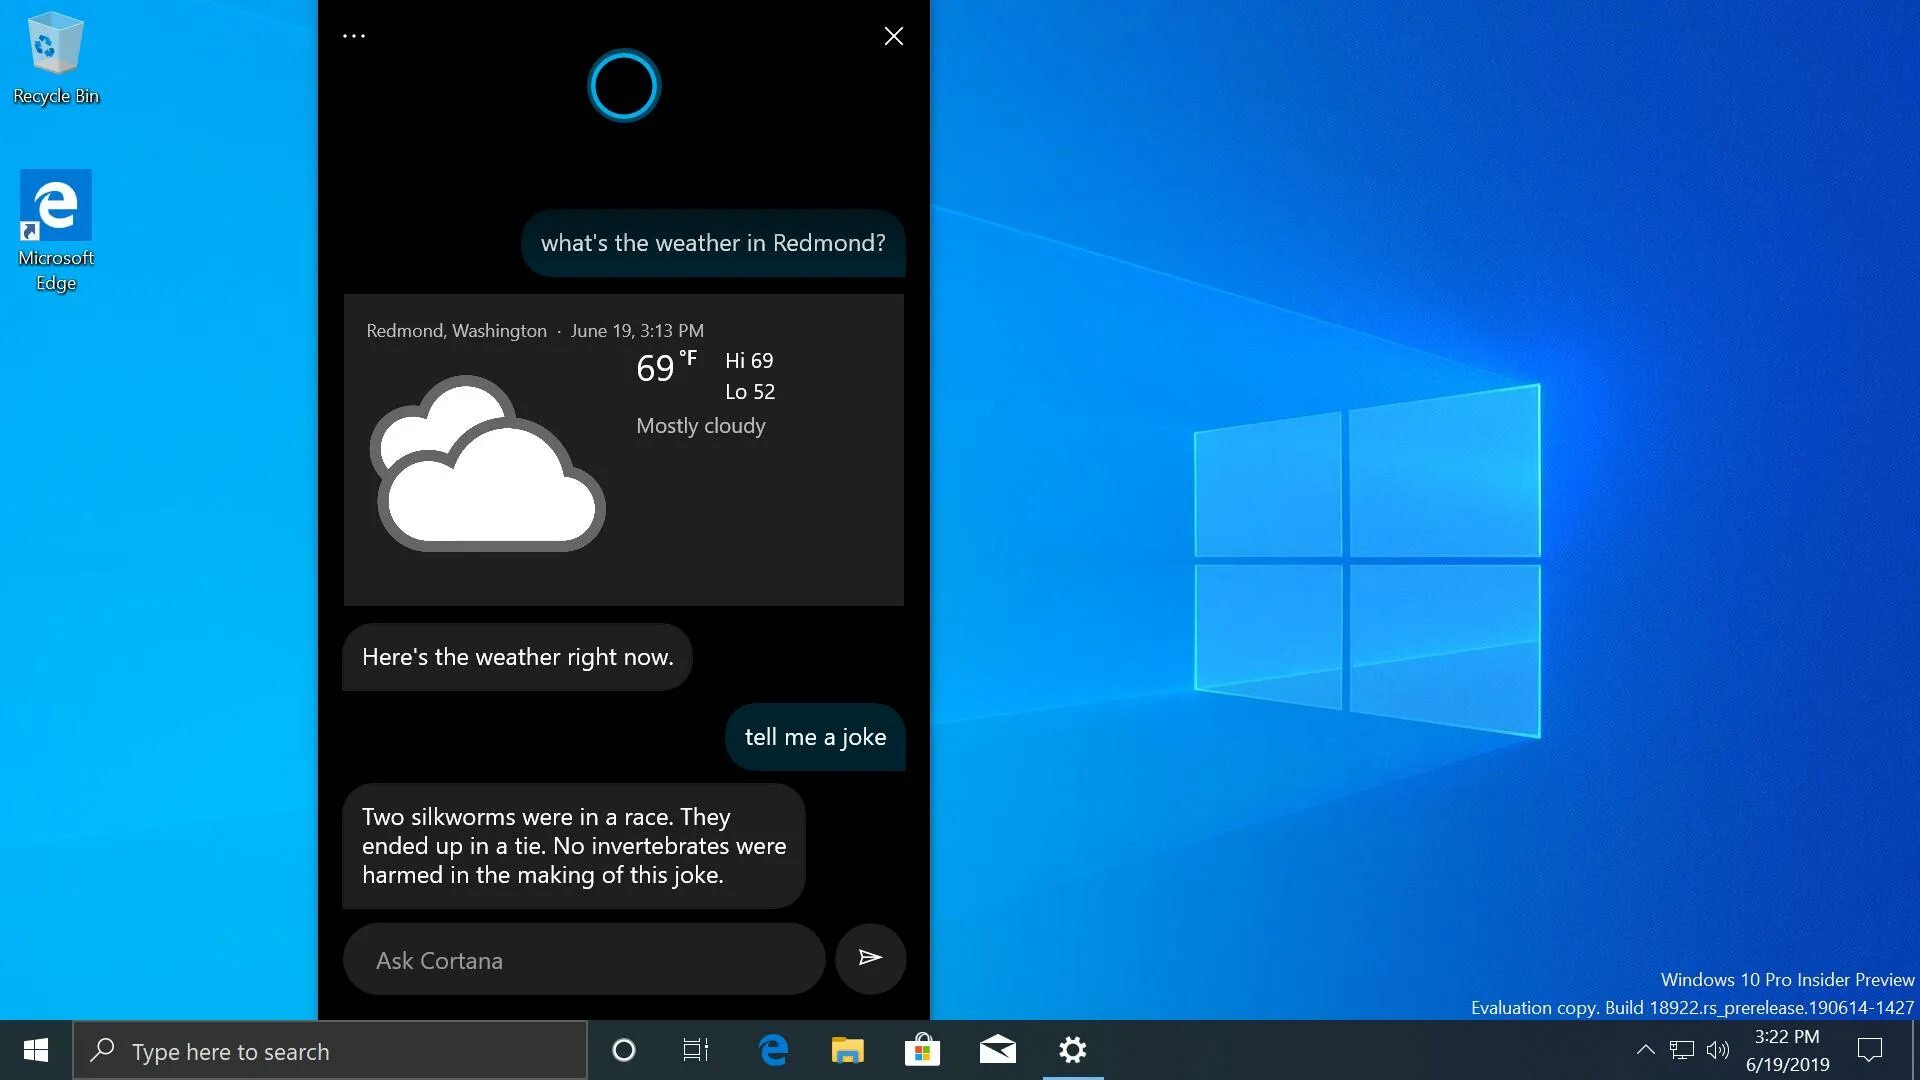
Task: Click the Cortana circle icon at top
Action: pyautogui.click(x=624, y=86)
